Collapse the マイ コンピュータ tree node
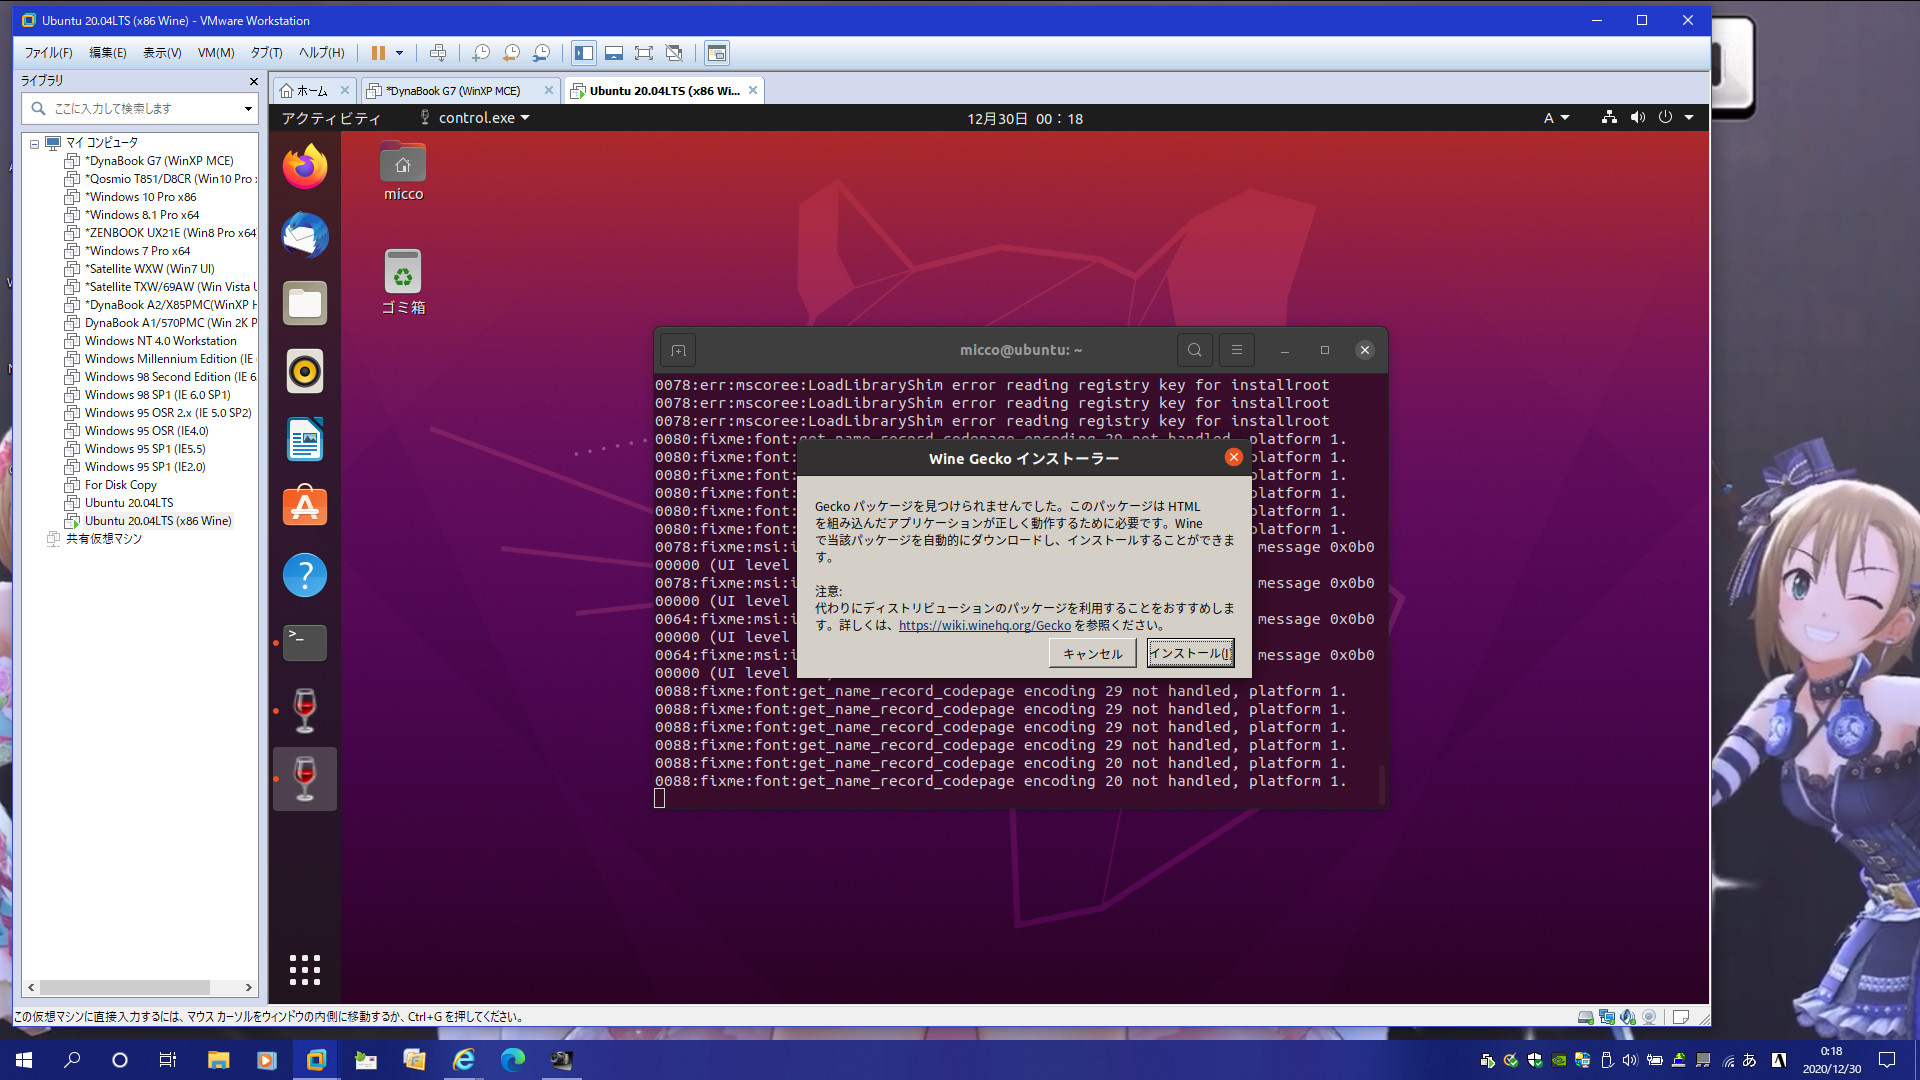 (x=34, y=143)
